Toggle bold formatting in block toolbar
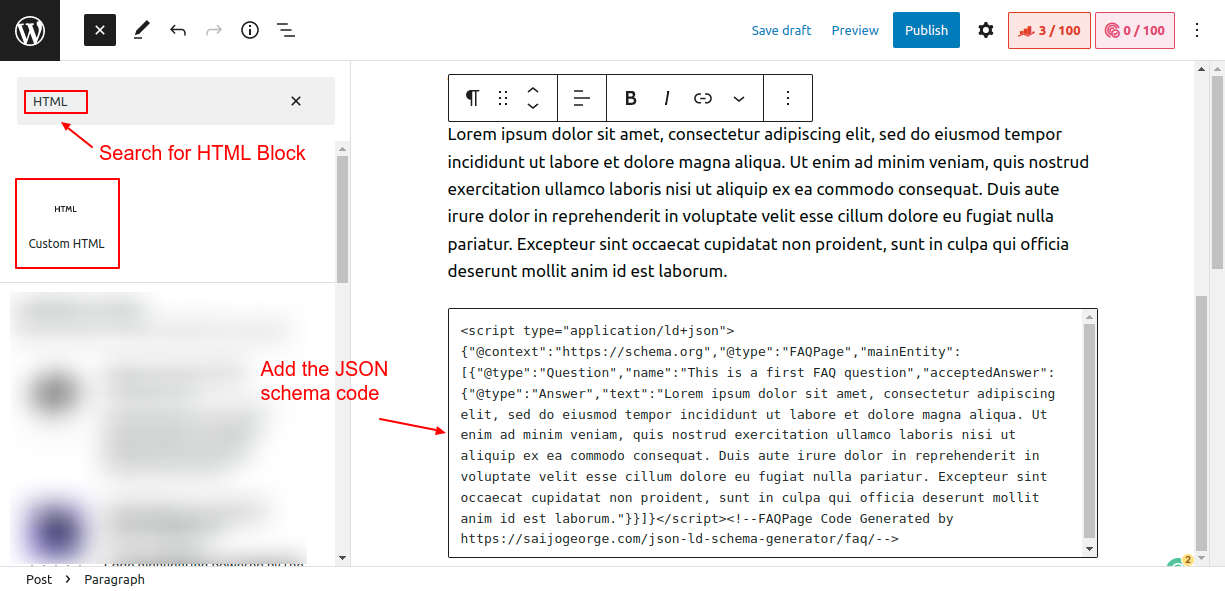The image size is (1225, 591). [x=630, y=97]
